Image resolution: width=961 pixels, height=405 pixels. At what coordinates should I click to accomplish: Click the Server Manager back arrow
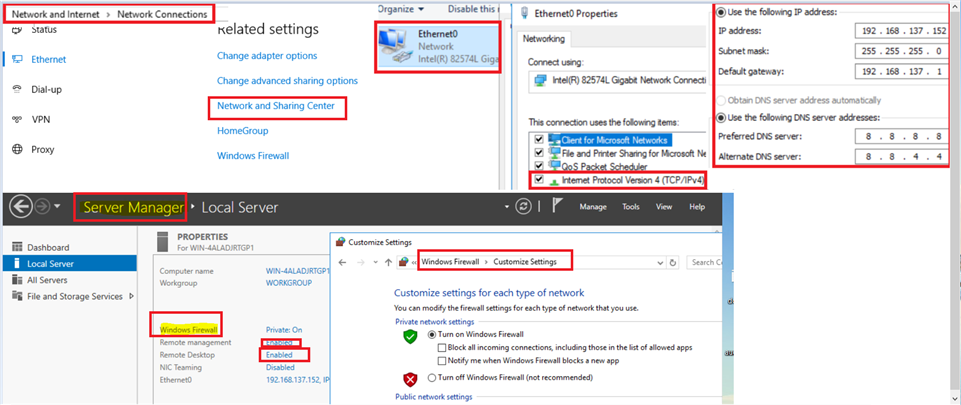click(x=21, y=208)
